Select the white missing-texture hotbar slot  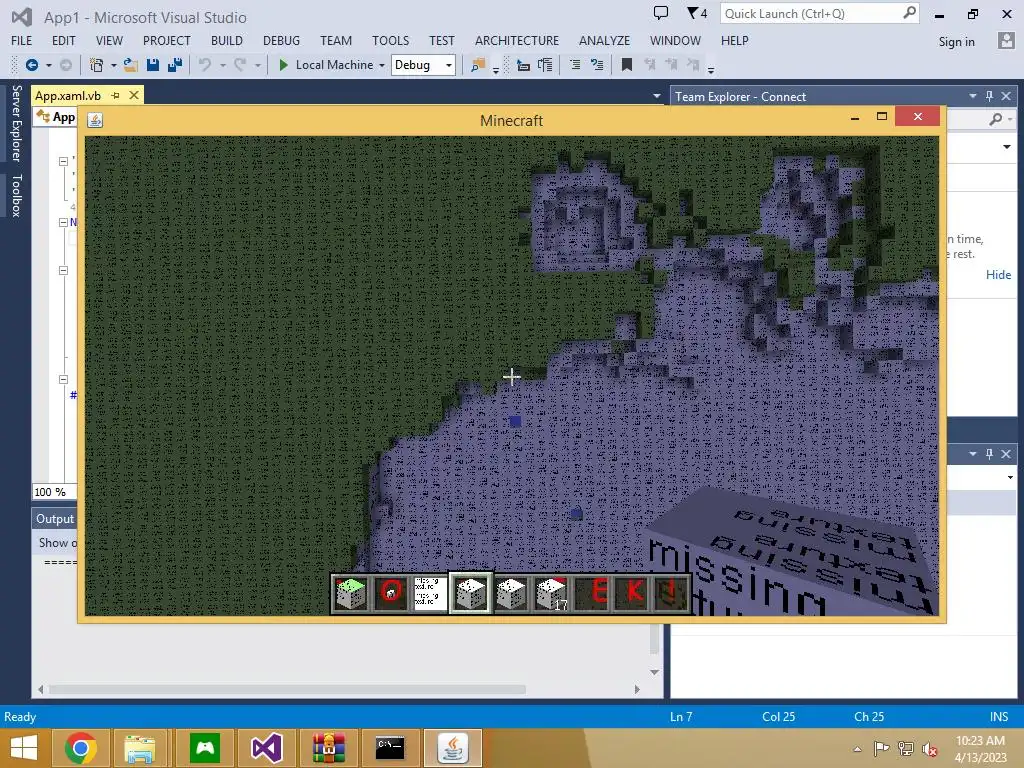(430, 593)
